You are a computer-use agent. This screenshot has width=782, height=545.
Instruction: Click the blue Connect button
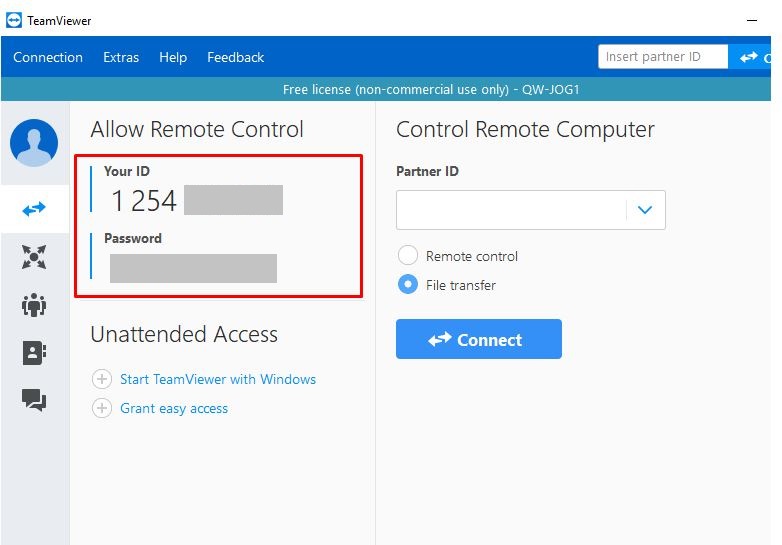pos(479,340)
